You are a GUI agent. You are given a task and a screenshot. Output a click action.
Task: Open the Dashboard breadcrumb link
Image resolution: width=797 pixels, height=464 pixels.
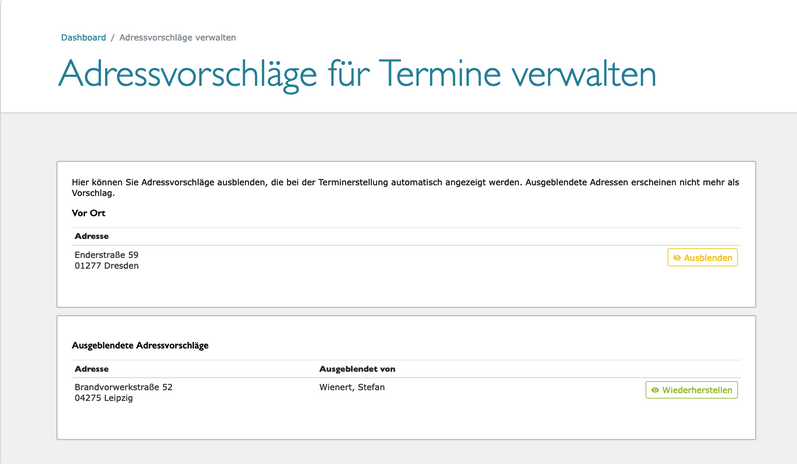(83, 38)
